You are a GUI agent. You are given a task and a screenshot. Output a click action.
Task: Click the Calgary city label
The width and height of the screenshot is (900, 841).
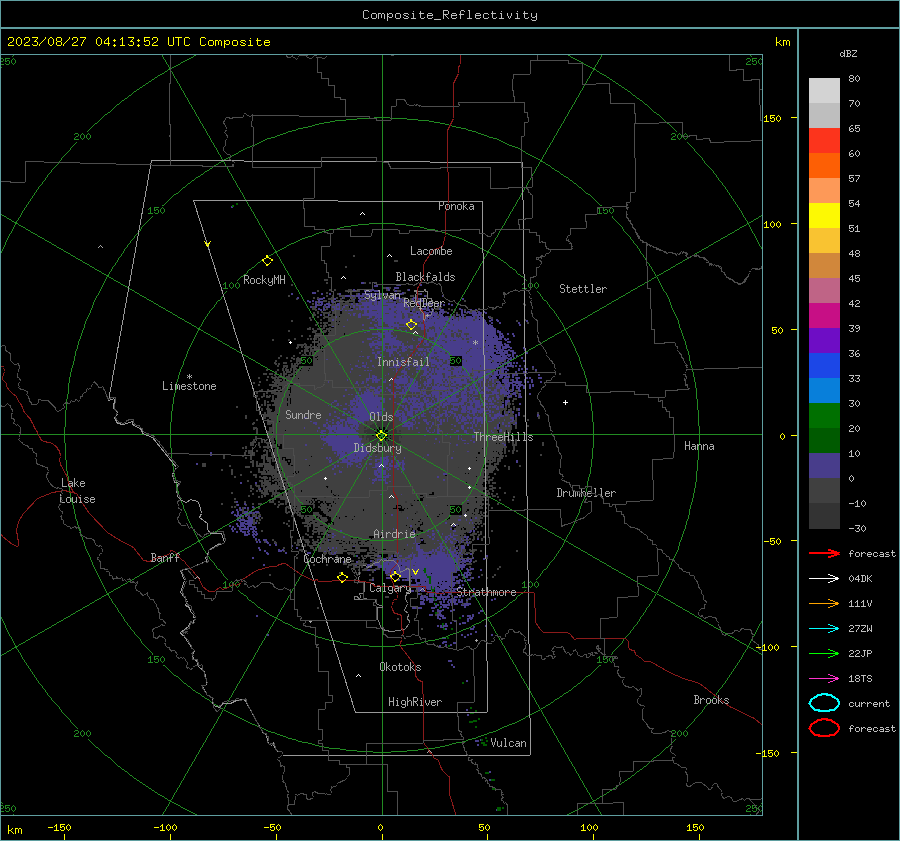coord(390,588)
